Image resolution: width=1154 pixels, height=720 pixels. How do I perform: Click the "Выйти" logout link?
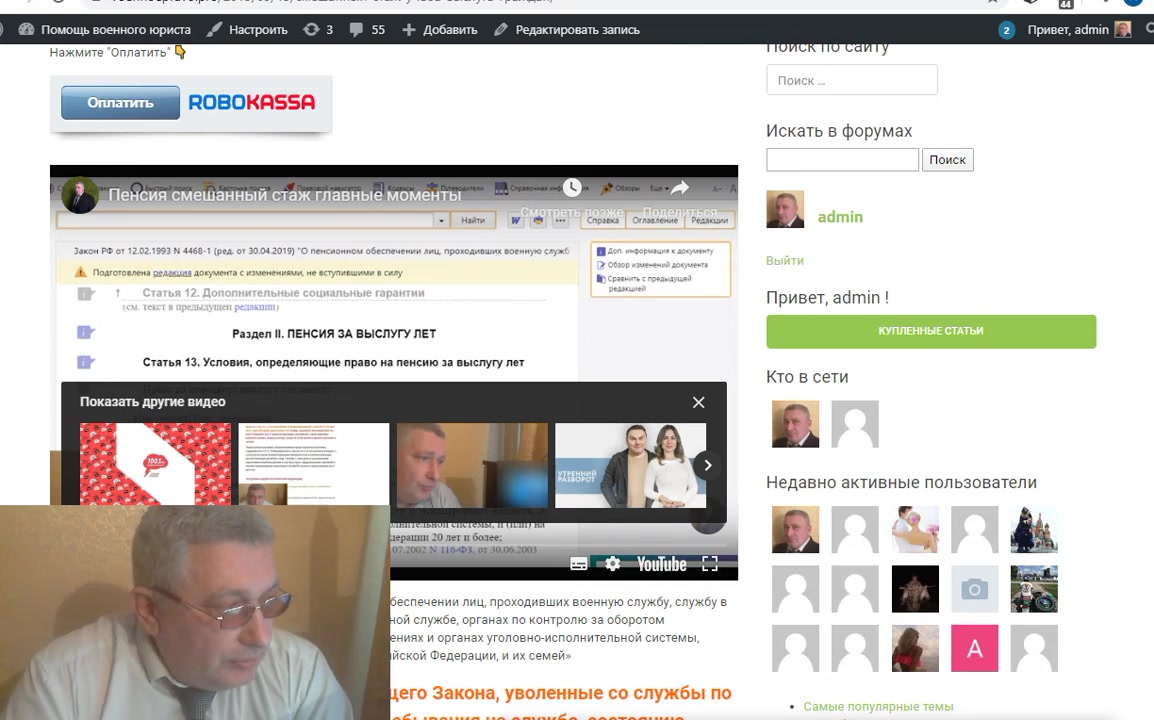785,261
